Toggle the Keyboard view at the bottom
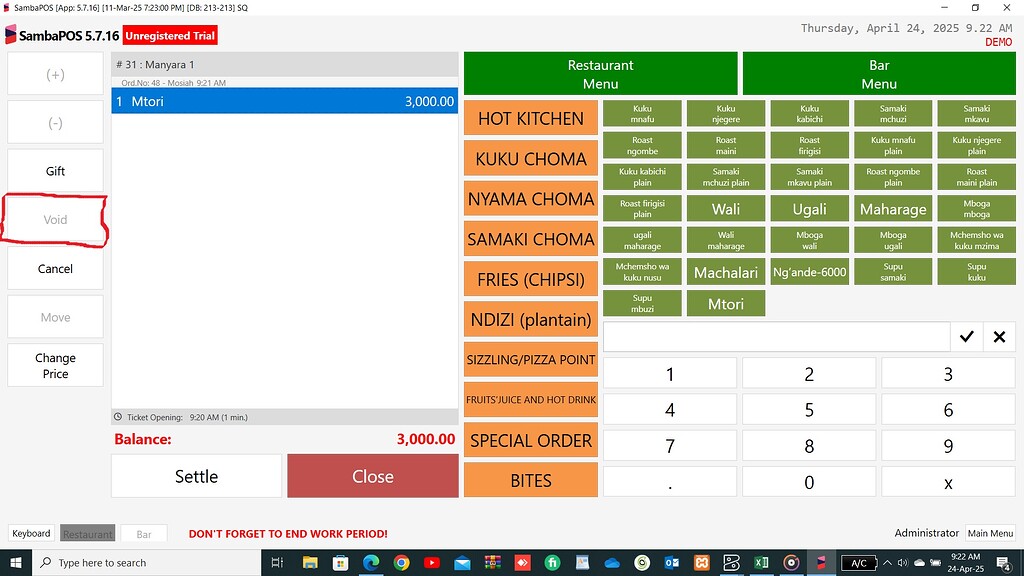The image size is (1024, 576). pyautogui.click(x=31, y=533)
